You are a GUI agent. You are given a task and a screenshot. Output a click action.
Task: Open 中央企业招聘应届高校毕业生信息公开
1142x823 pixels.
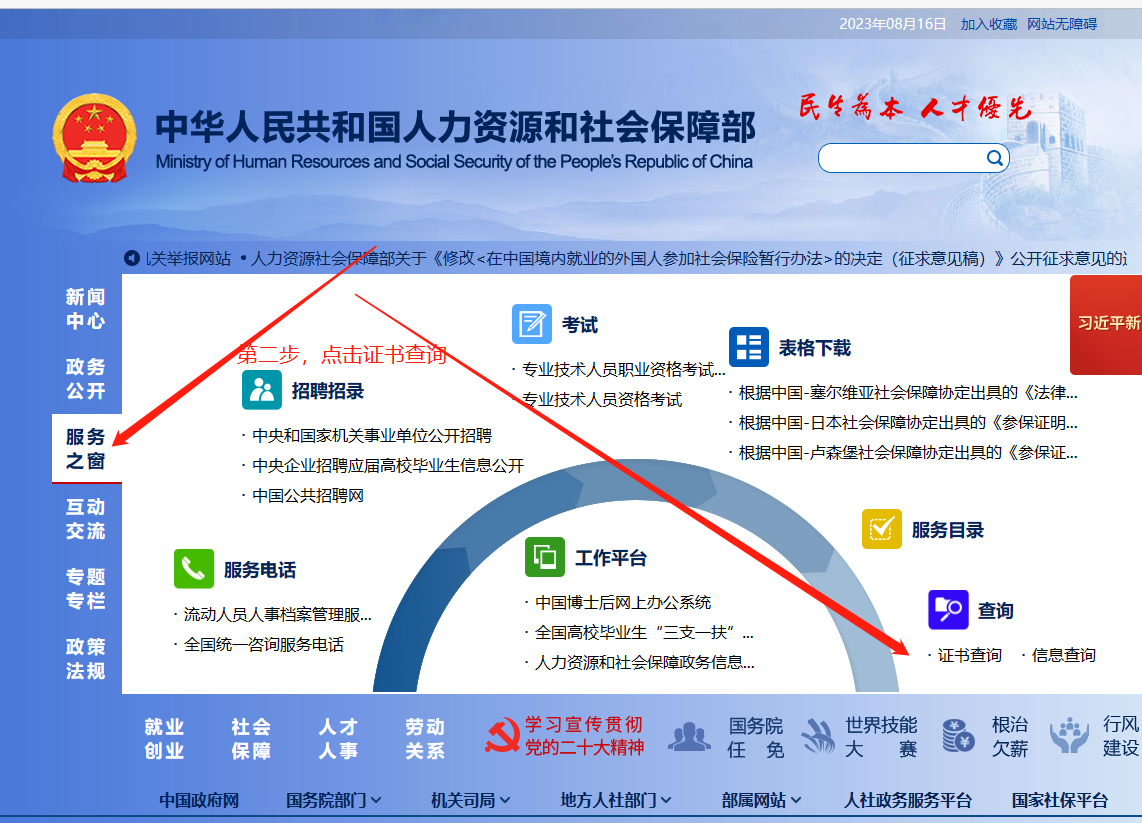coord(387,465)
